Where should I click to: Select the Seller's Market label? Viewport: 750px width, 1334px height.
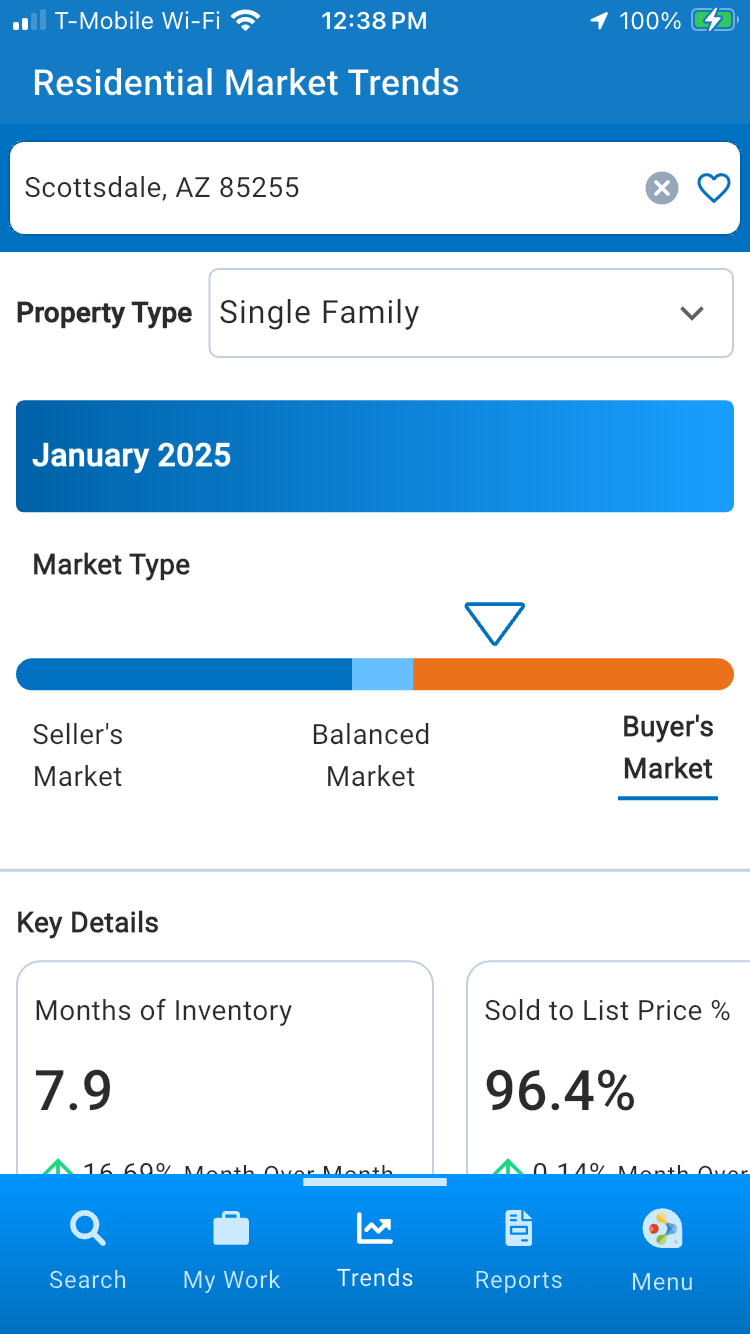click(x=78, y=755)
